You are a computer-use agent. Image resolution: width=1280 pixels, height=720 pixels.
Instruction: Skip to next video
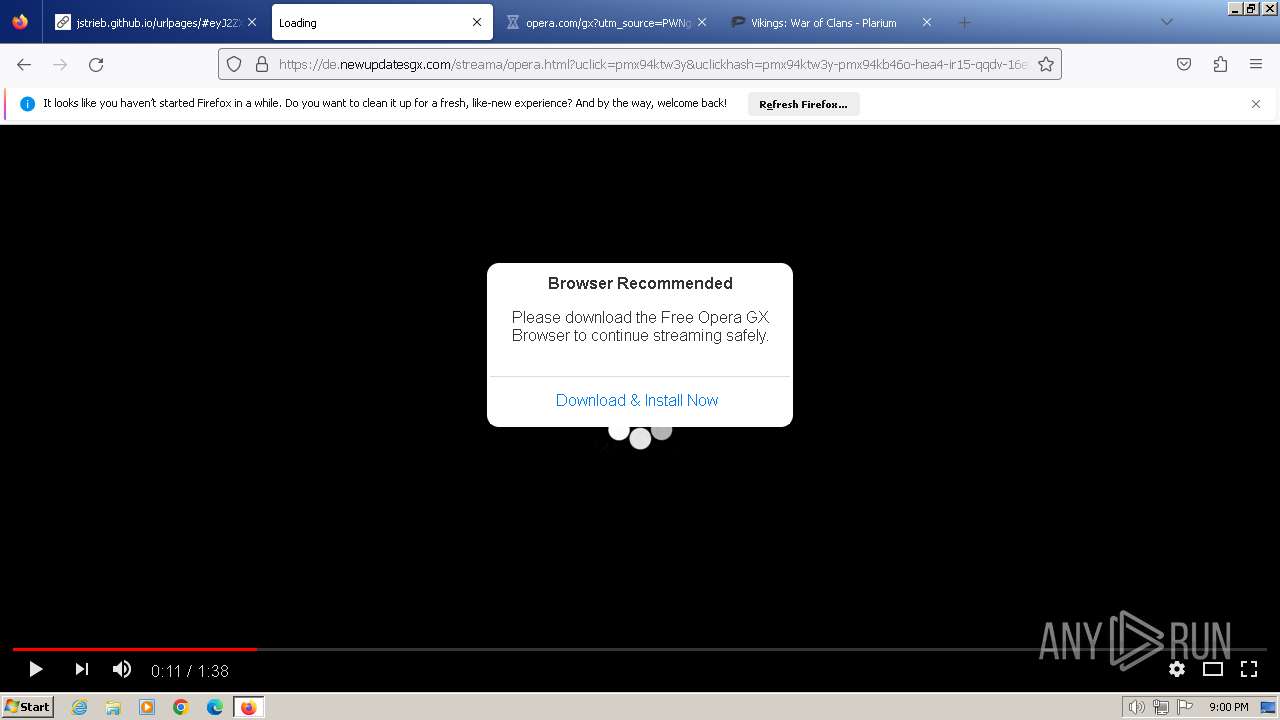[x=82, y=669]
